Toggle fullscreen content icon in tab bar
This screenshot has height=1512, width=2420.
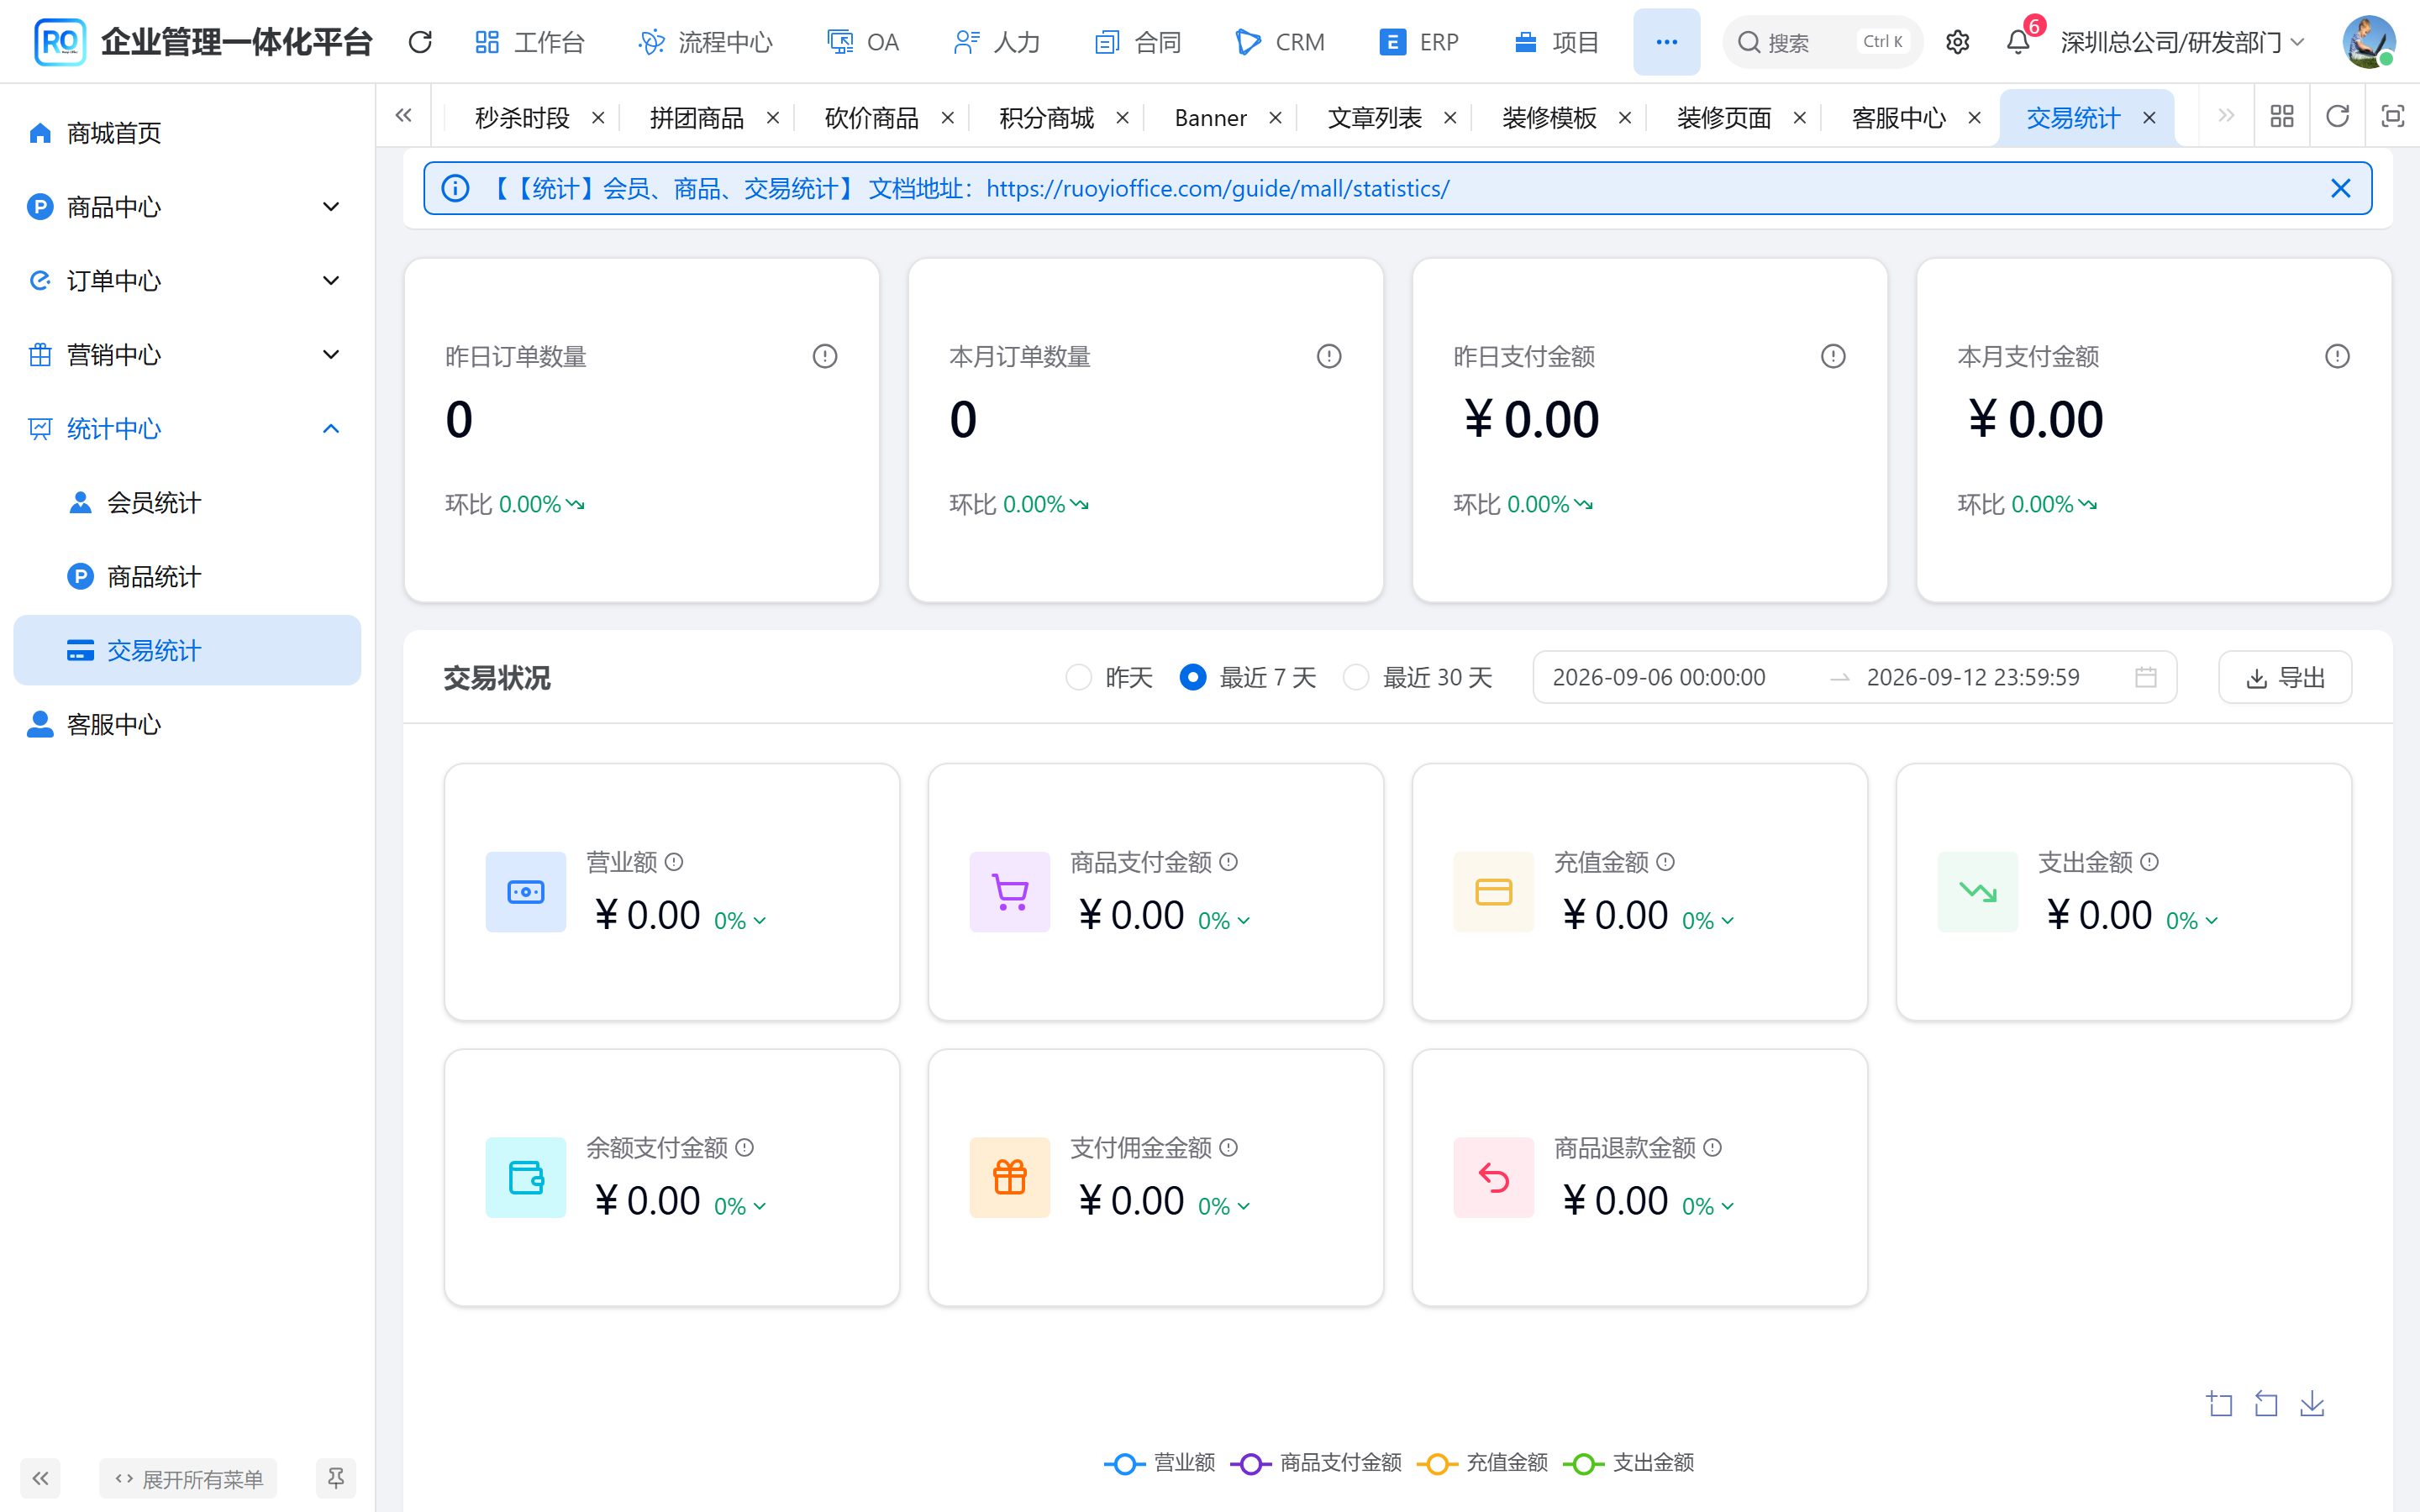tap(2392, 117)
